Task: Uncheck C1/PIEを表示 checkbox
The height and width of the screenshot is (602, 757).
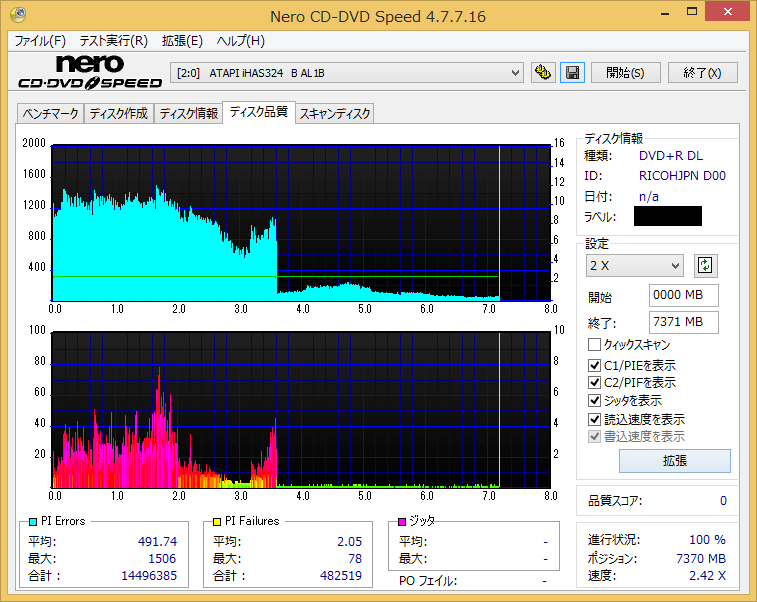Action: [x=594, y=365]
